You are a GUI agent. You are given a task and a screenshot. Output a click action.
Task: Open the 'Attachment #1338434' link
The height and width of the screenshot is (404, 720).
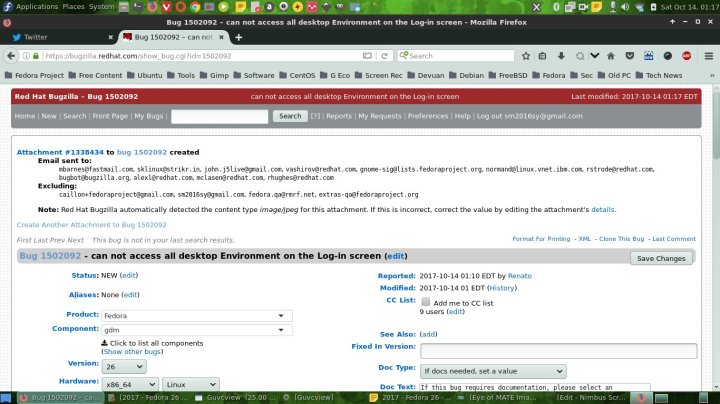tap(59, 152)
